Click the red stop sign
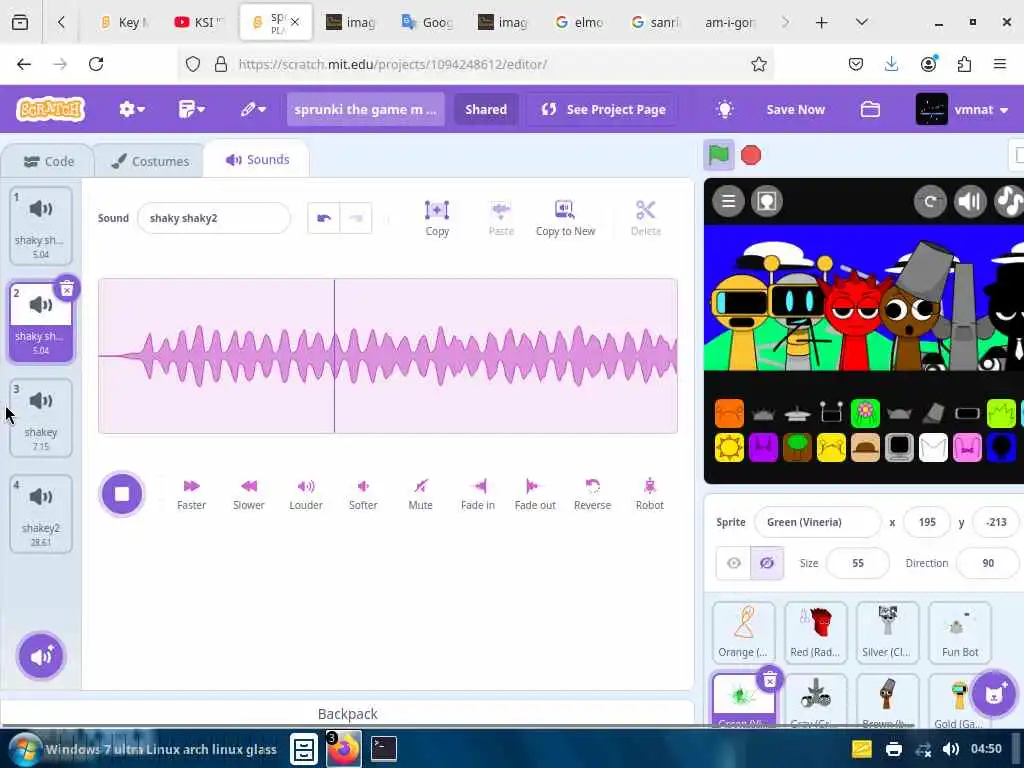 pos(751,155)
